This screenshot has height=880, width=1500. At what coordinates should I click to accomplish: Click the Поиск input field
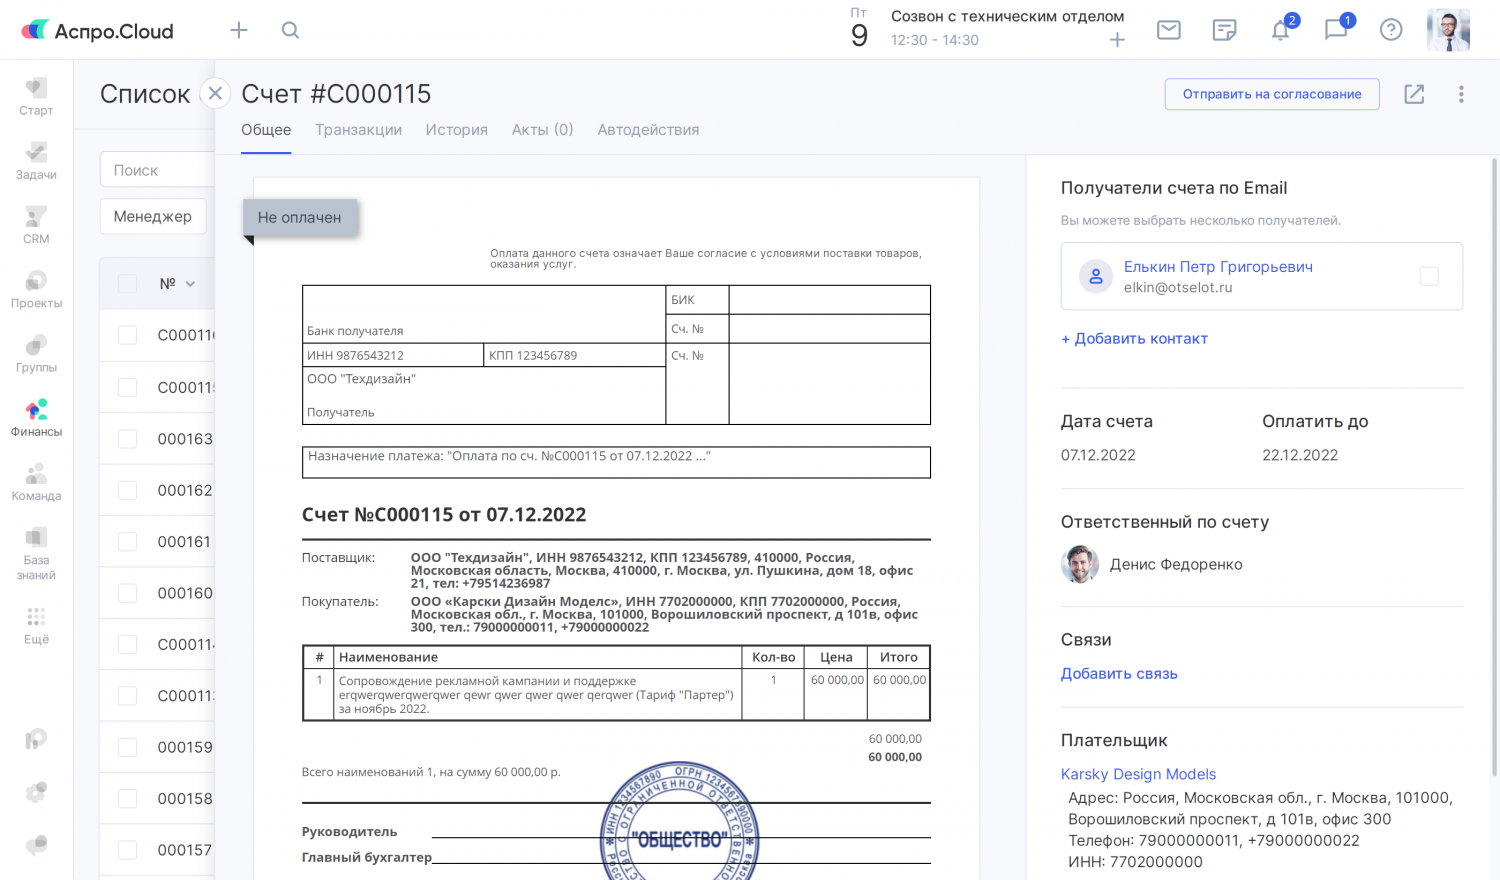[158, 170]
